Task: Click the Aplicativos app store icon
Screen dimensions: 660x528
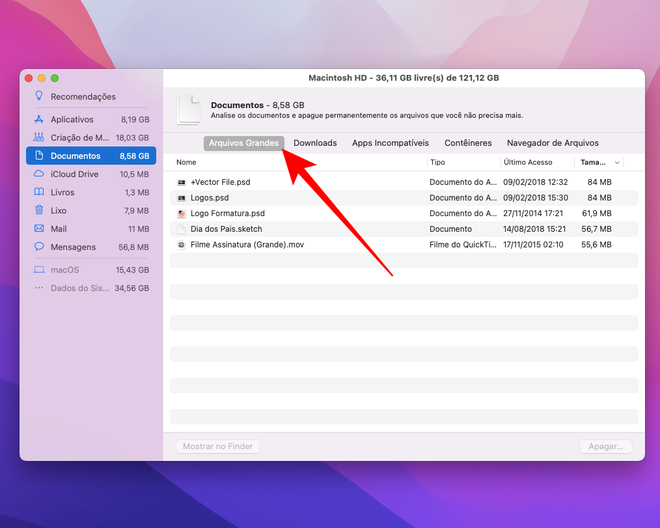Action: pyautogui.click(x=39, y=119)
